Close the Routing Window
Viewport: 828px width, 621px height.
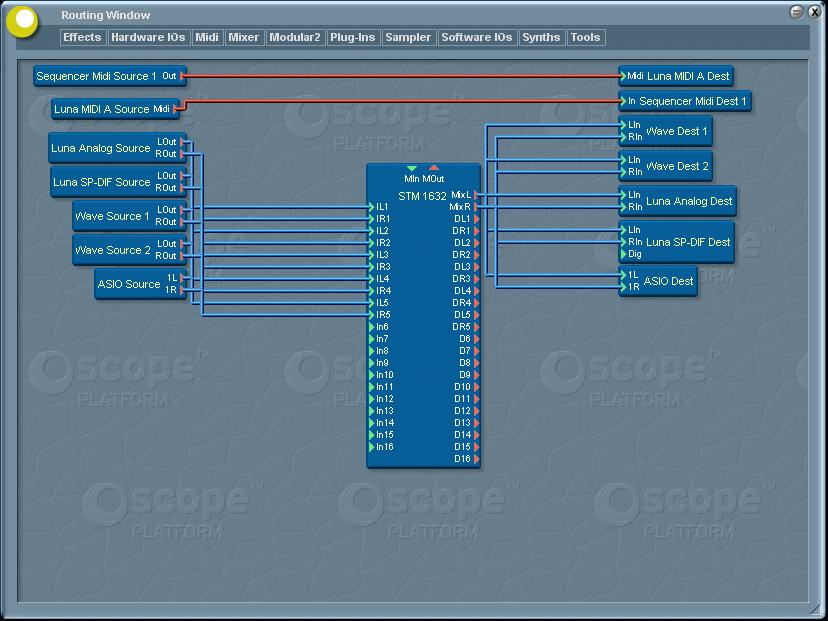814,12
